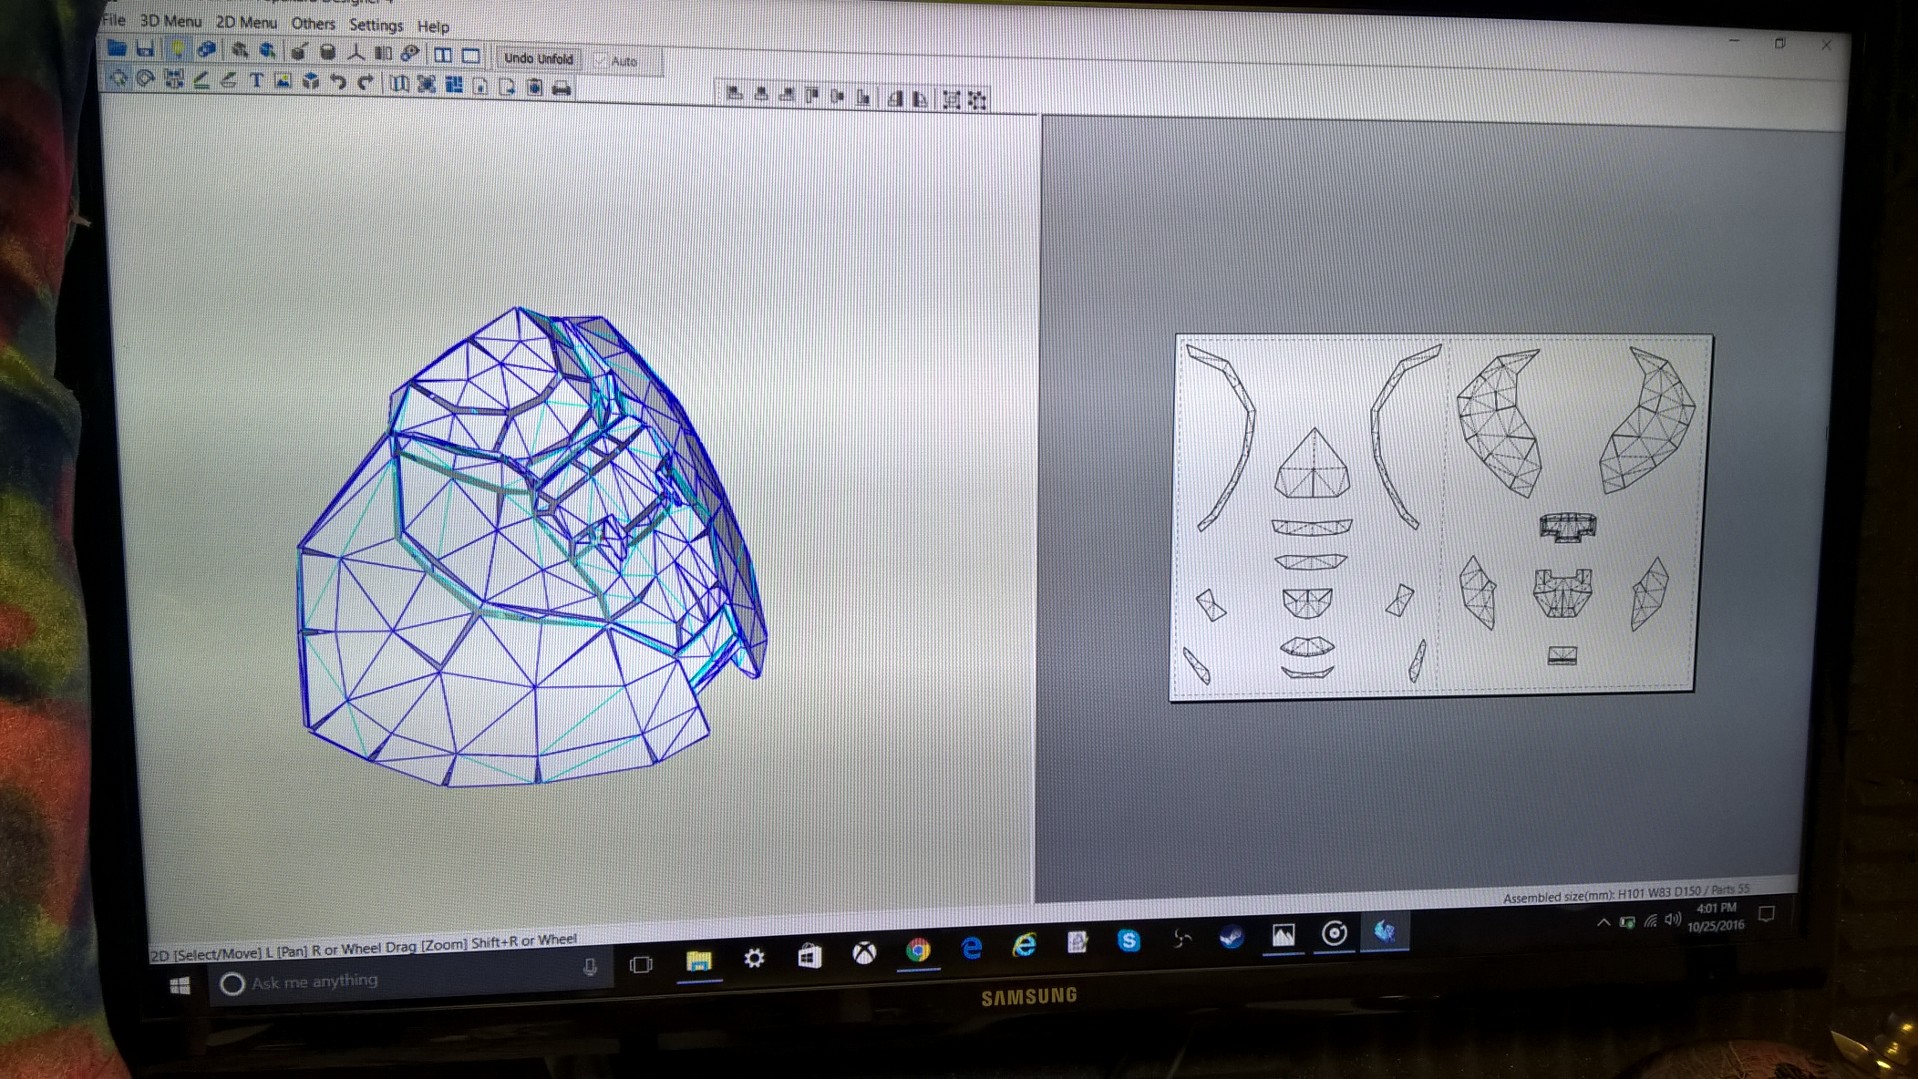Click the 2D [Select/Move] status bar hint
Image resolution: width=1918 pixels, height=1079 pixels.
363,946
